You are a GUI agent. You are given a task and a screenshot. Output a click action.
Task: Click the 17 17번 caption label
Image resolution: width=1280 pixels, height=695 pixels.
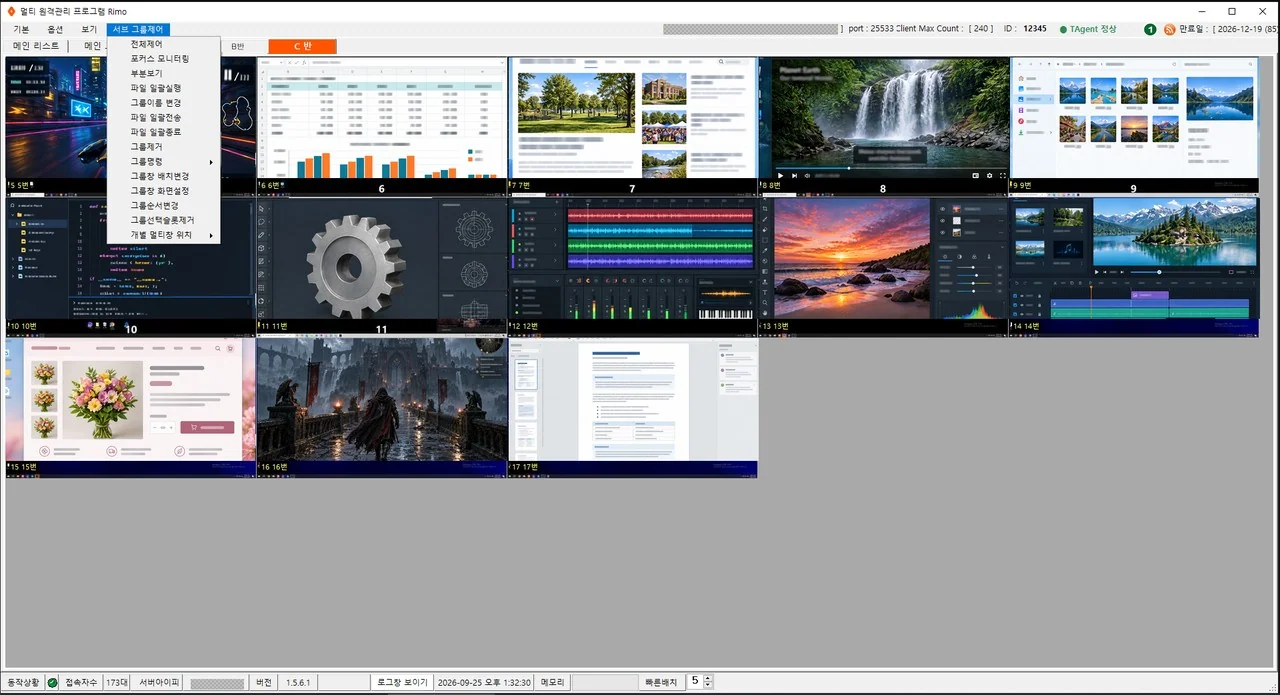[x=525, y=467]
